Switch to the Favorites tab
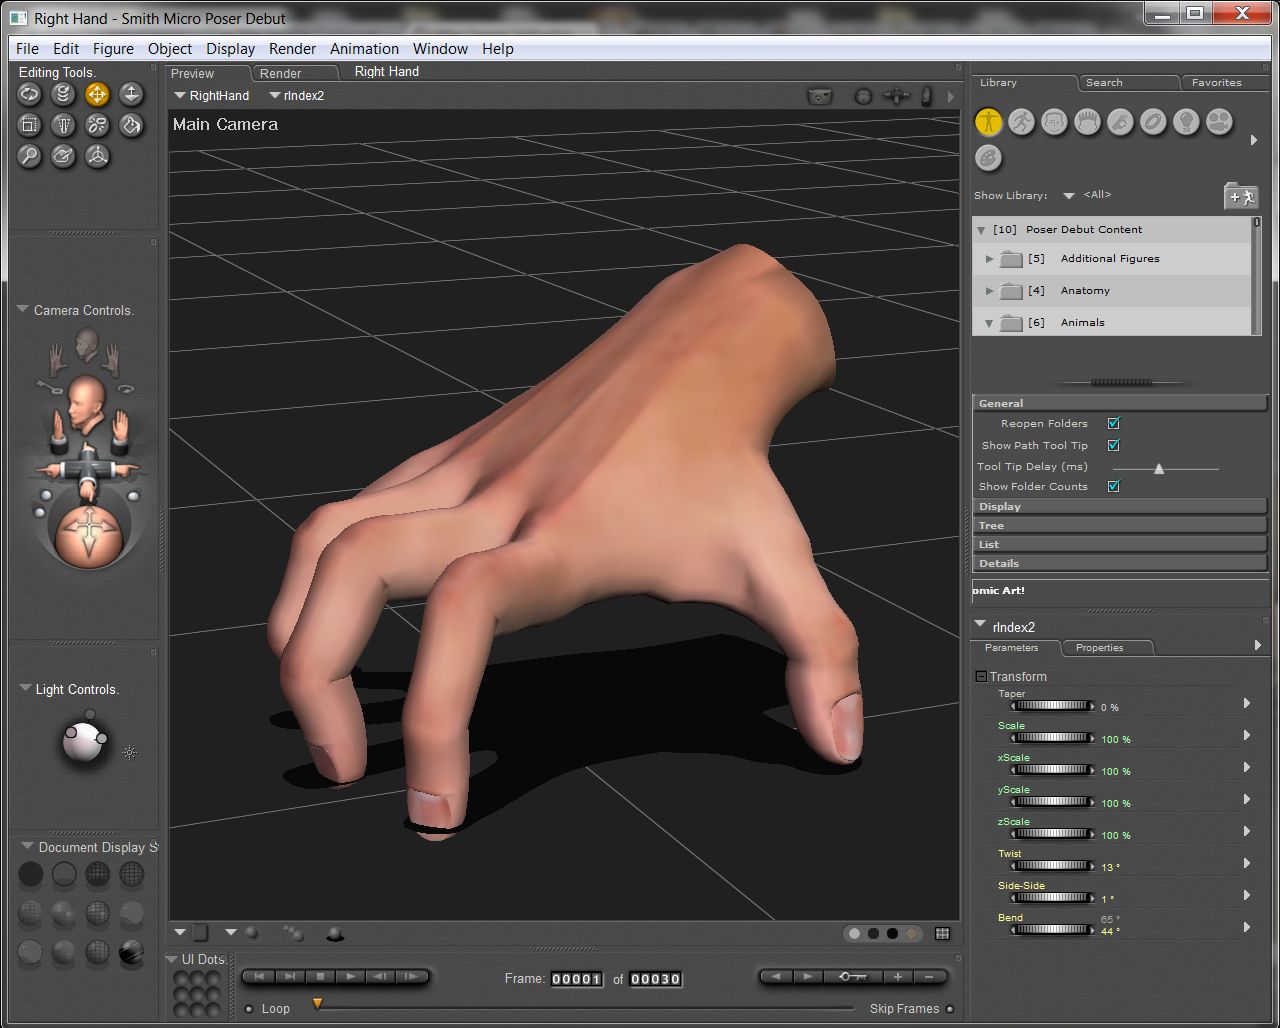1280x1028 pixels. 1216,83
